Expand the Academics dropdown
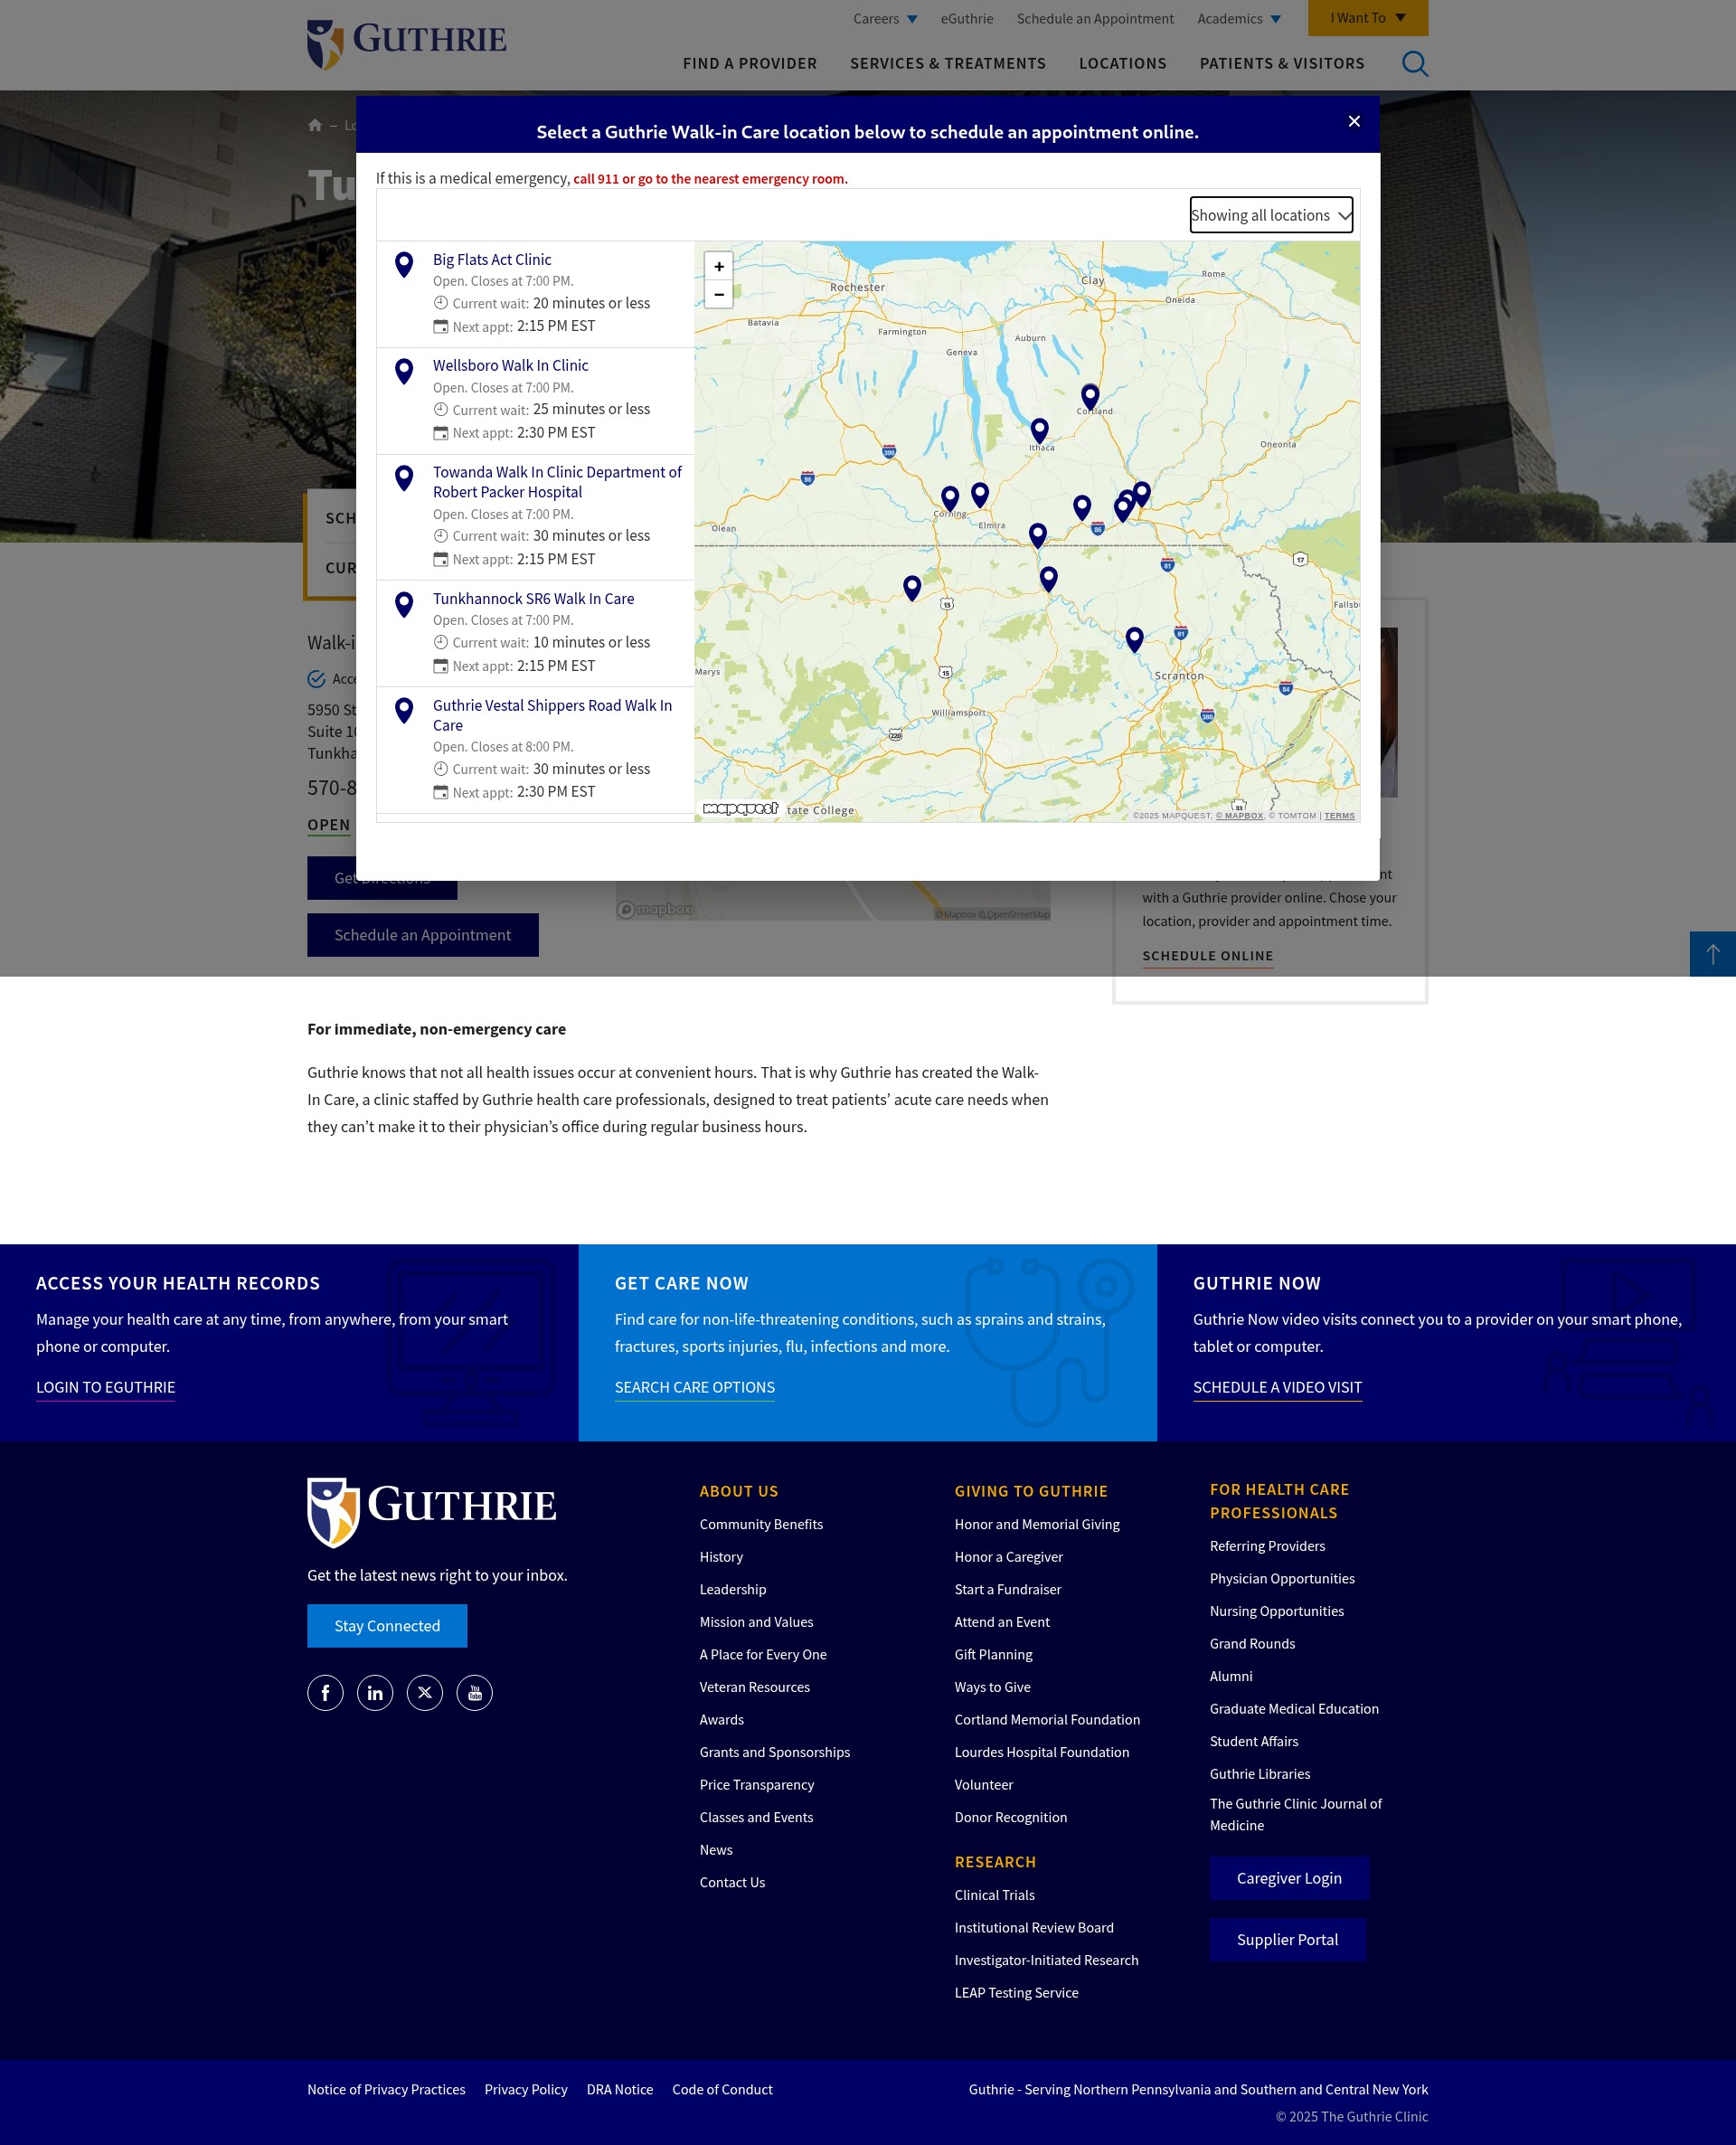This screenshot has width=1736, height=2145. click(x=1239, y=18)
